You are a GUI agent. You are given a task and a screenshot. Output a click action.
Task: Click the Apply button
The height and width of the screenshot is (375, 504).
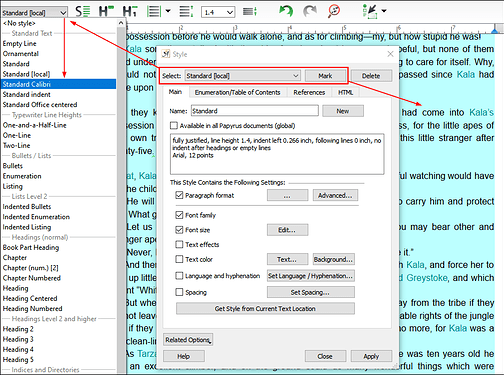[371, 356]
